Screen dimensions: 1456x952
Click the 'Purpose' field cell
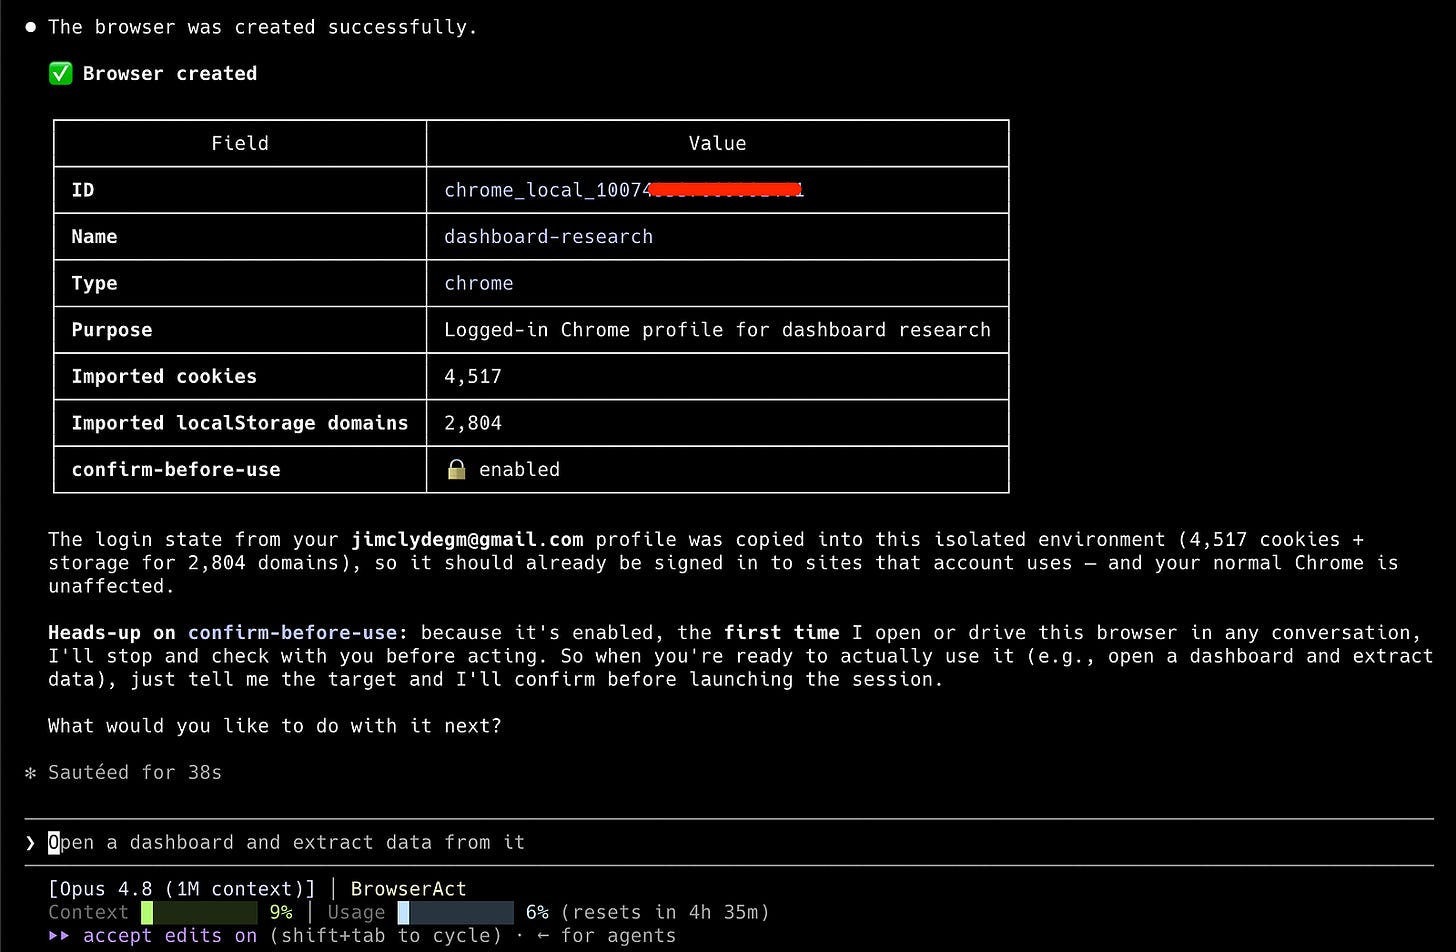tap(240, 329)
